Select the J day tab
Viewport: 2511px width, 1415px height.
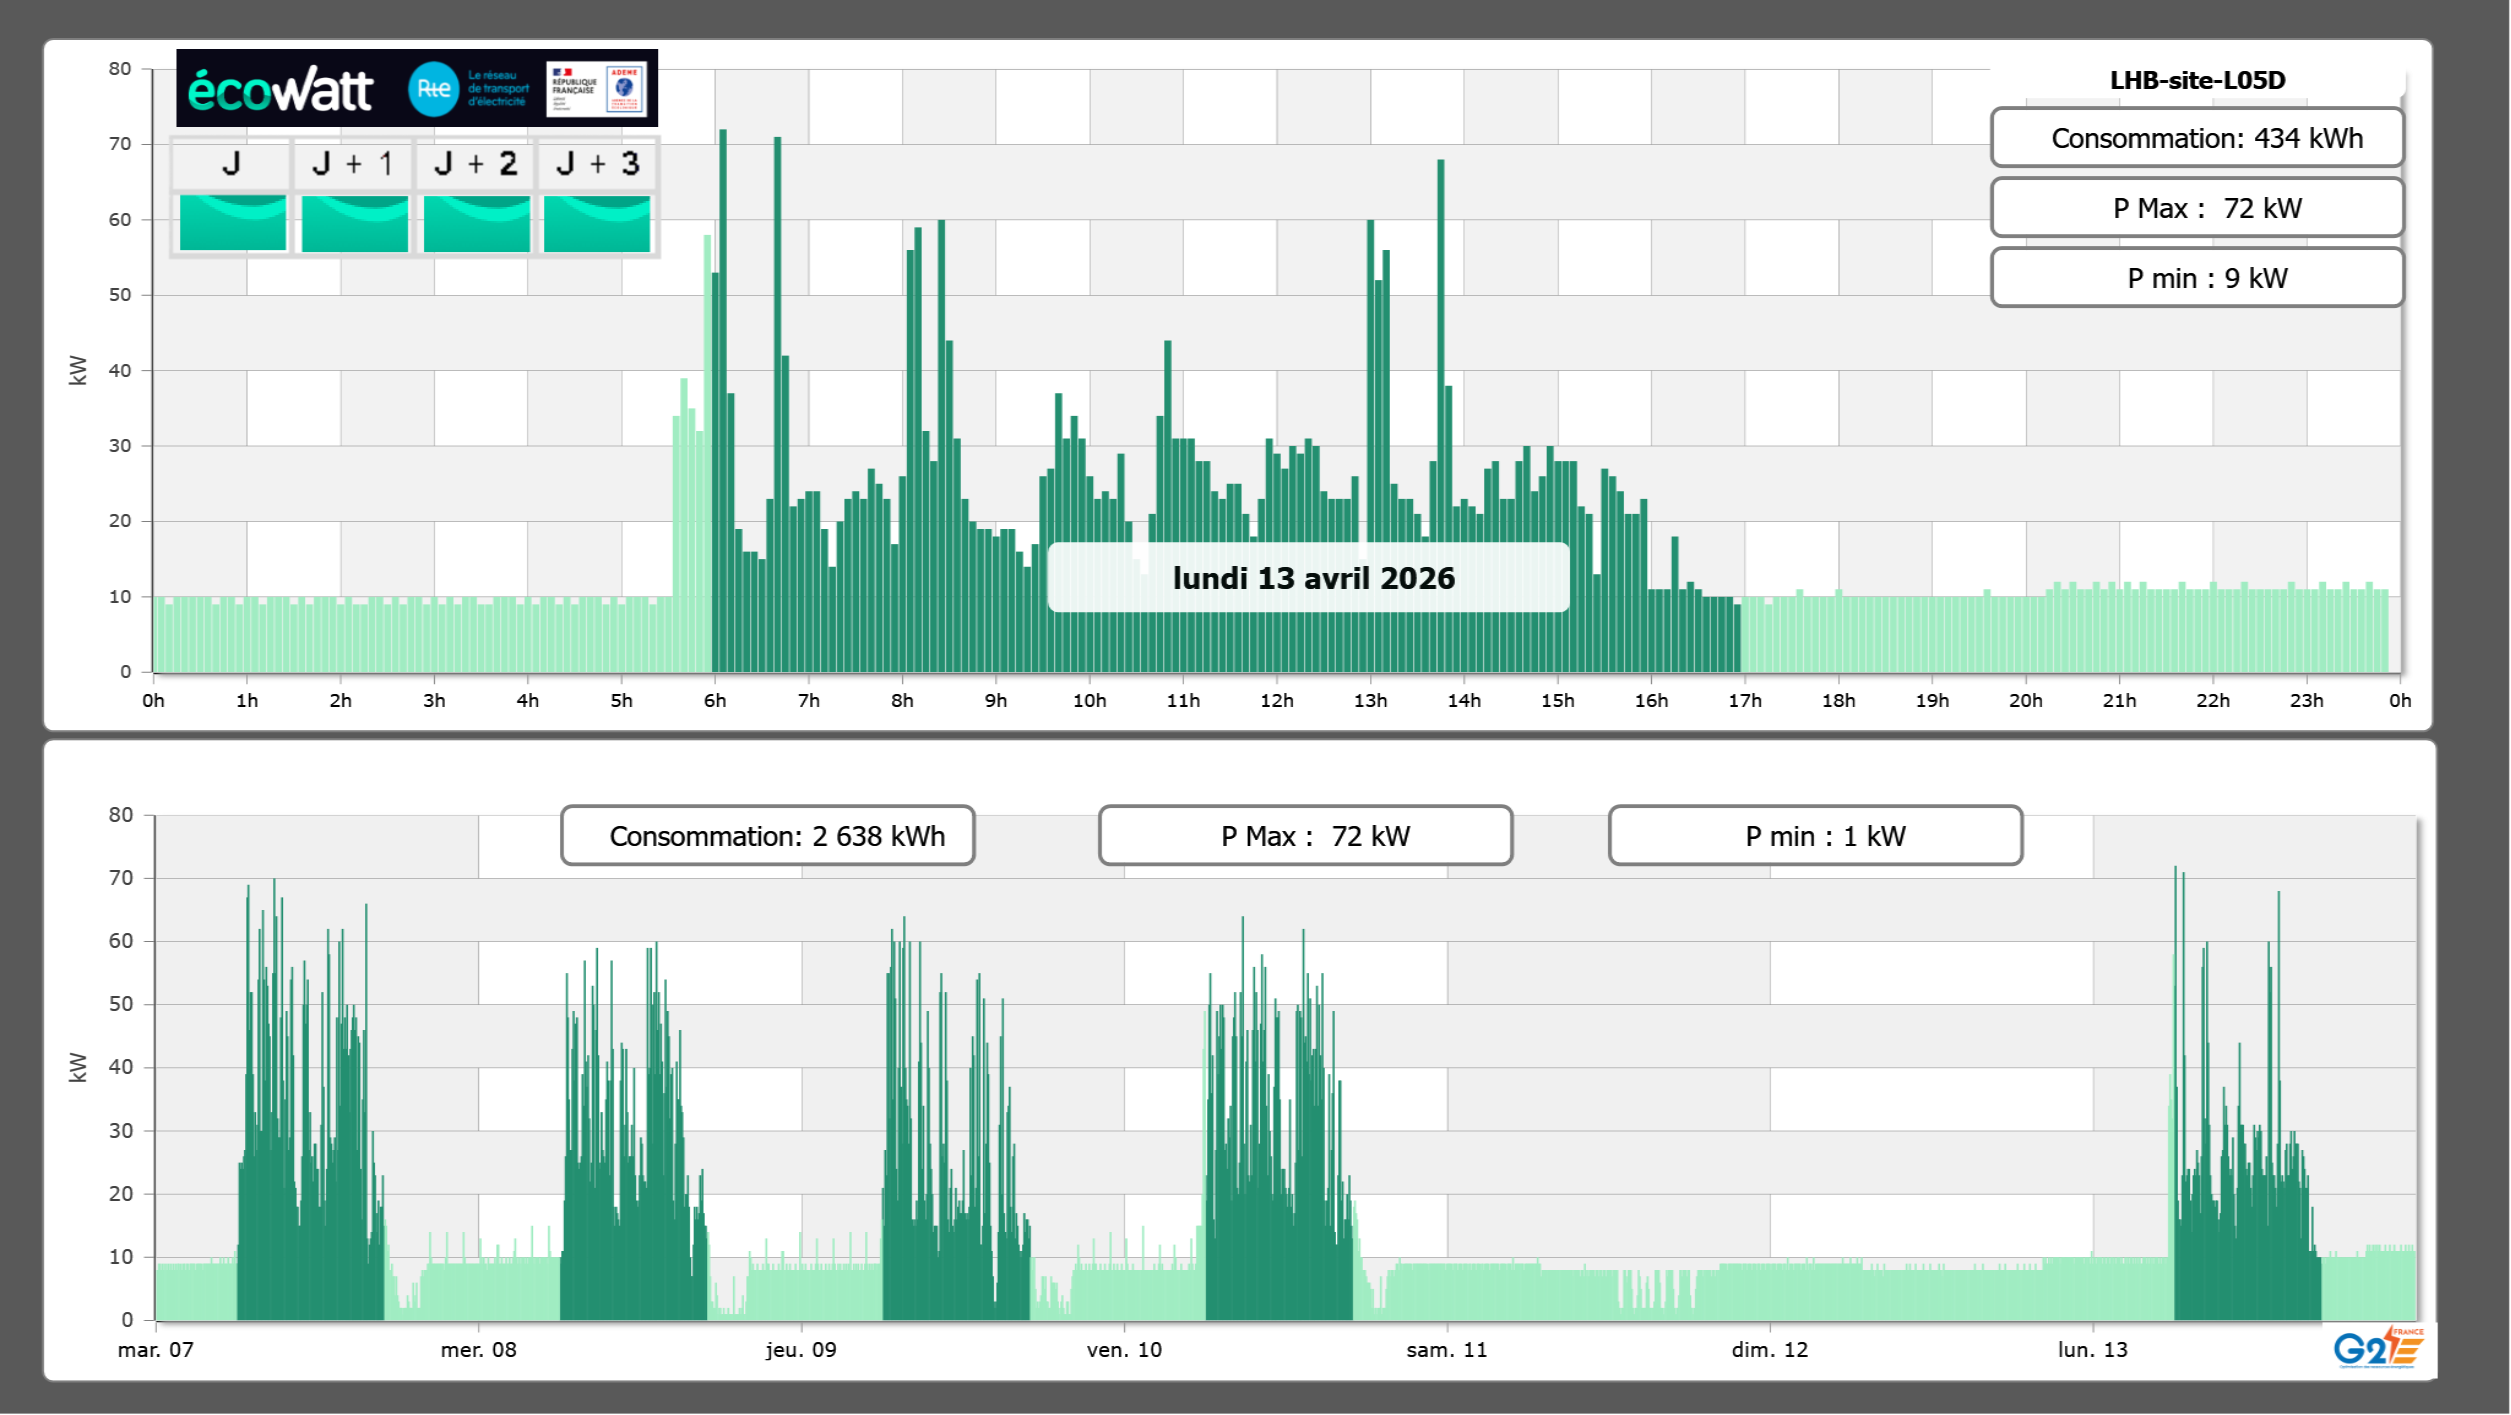231,164
